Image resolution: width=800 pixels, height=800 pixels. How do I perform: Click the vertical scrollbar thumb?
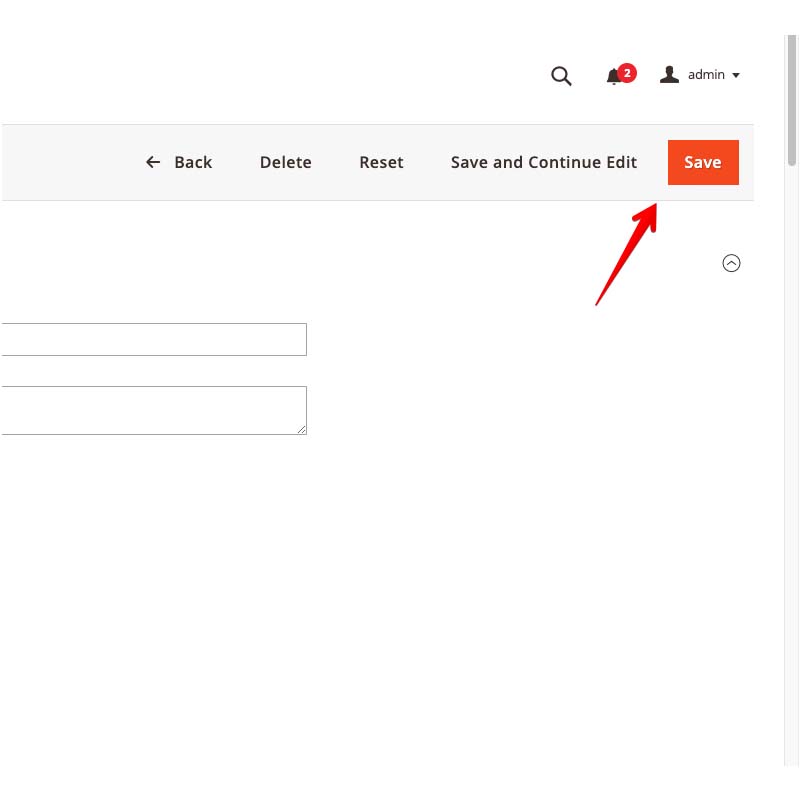792,100
